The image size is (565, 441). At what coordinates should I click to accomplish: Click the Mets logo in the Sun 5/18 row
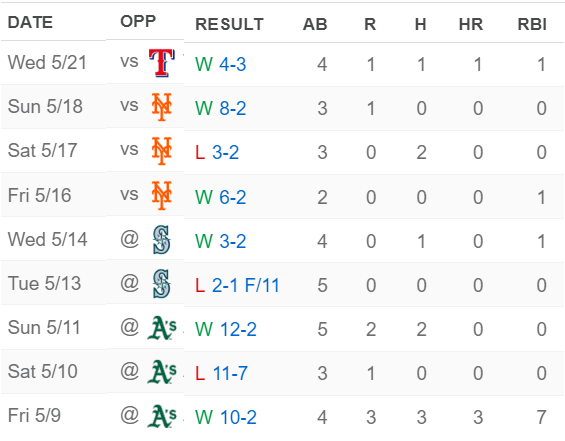(x=162, y=107)
